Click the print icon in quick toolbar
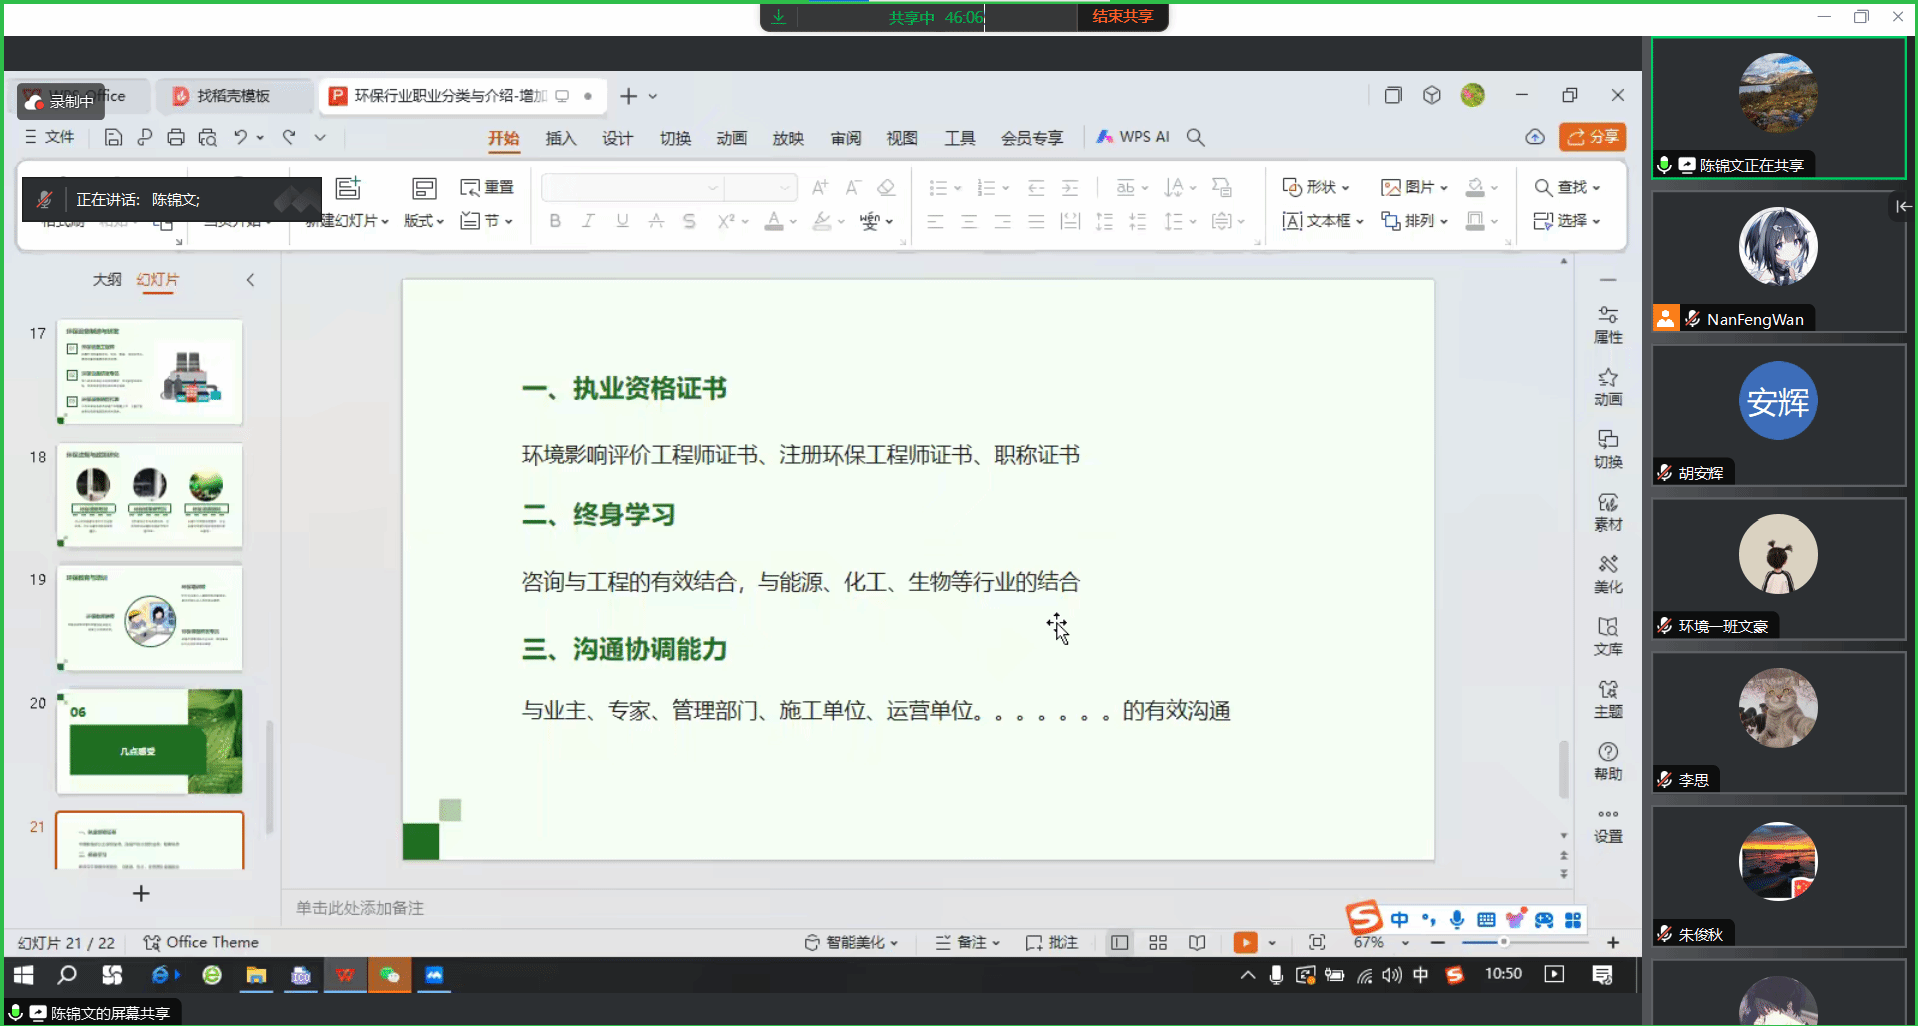This screenshot has width=1918, height=1026. click(176, 137)
